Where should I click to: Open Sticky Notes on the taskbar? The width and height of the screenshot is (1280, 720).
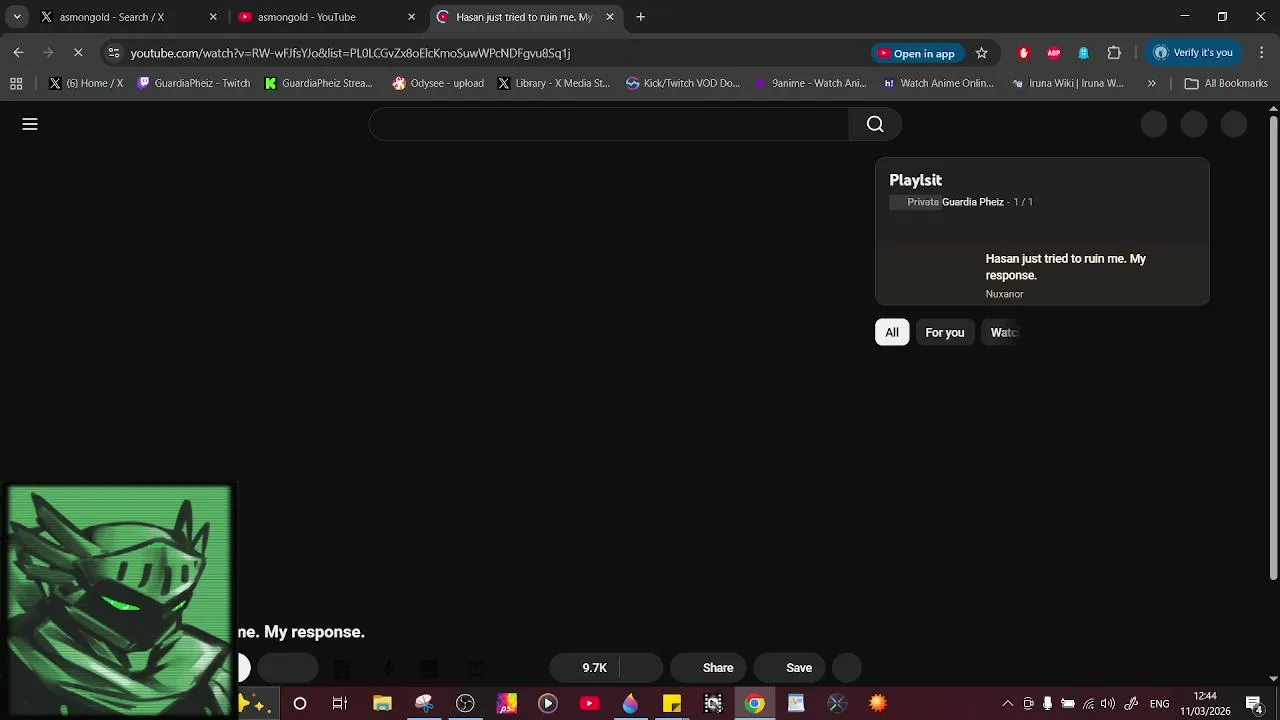click(672, 704)
